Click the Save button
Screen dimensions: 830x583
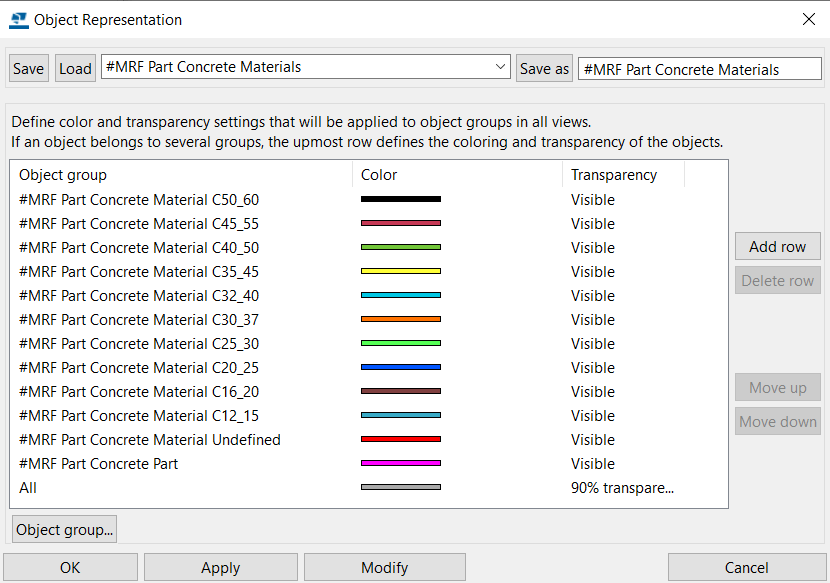[29, 68]
